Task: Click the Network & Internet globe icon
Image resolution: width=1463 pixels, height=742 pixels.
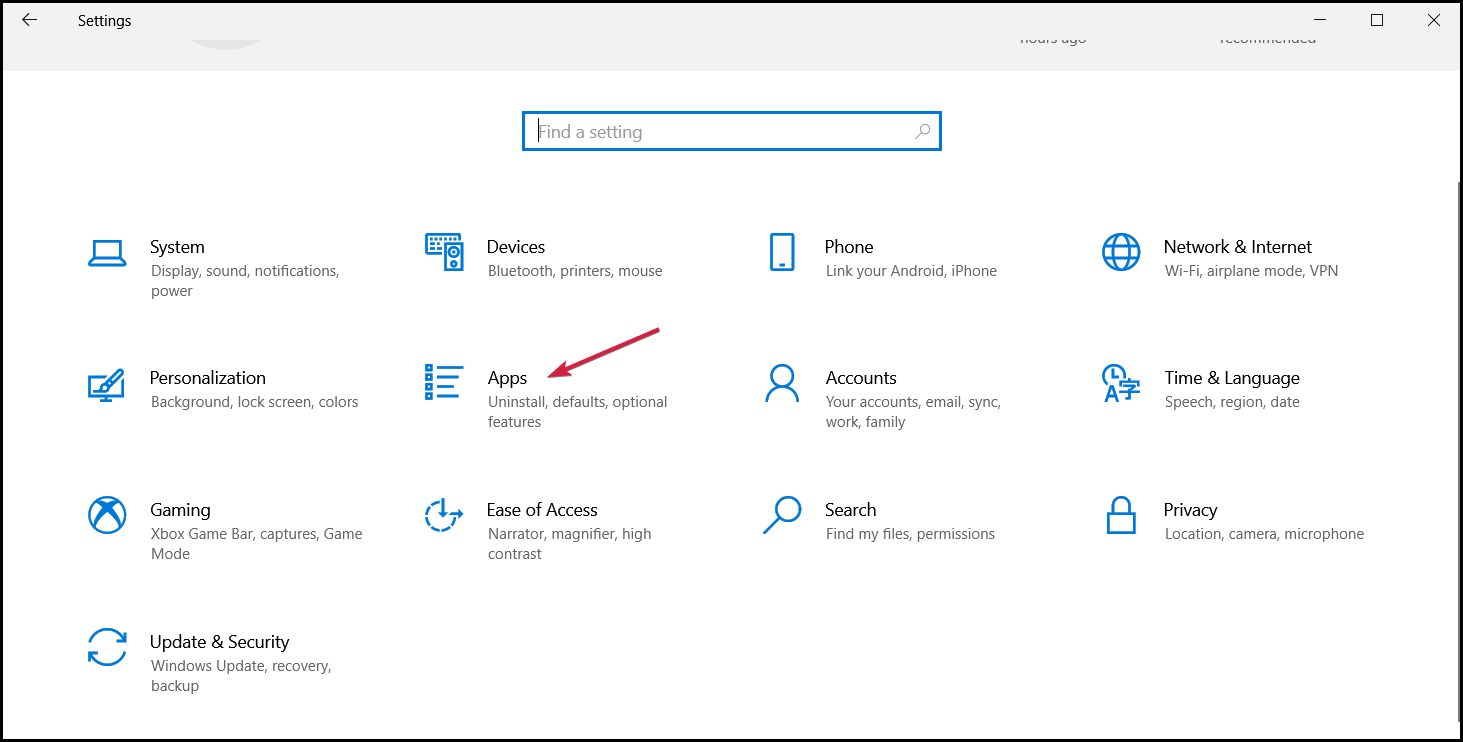Action: point(1121,253)
